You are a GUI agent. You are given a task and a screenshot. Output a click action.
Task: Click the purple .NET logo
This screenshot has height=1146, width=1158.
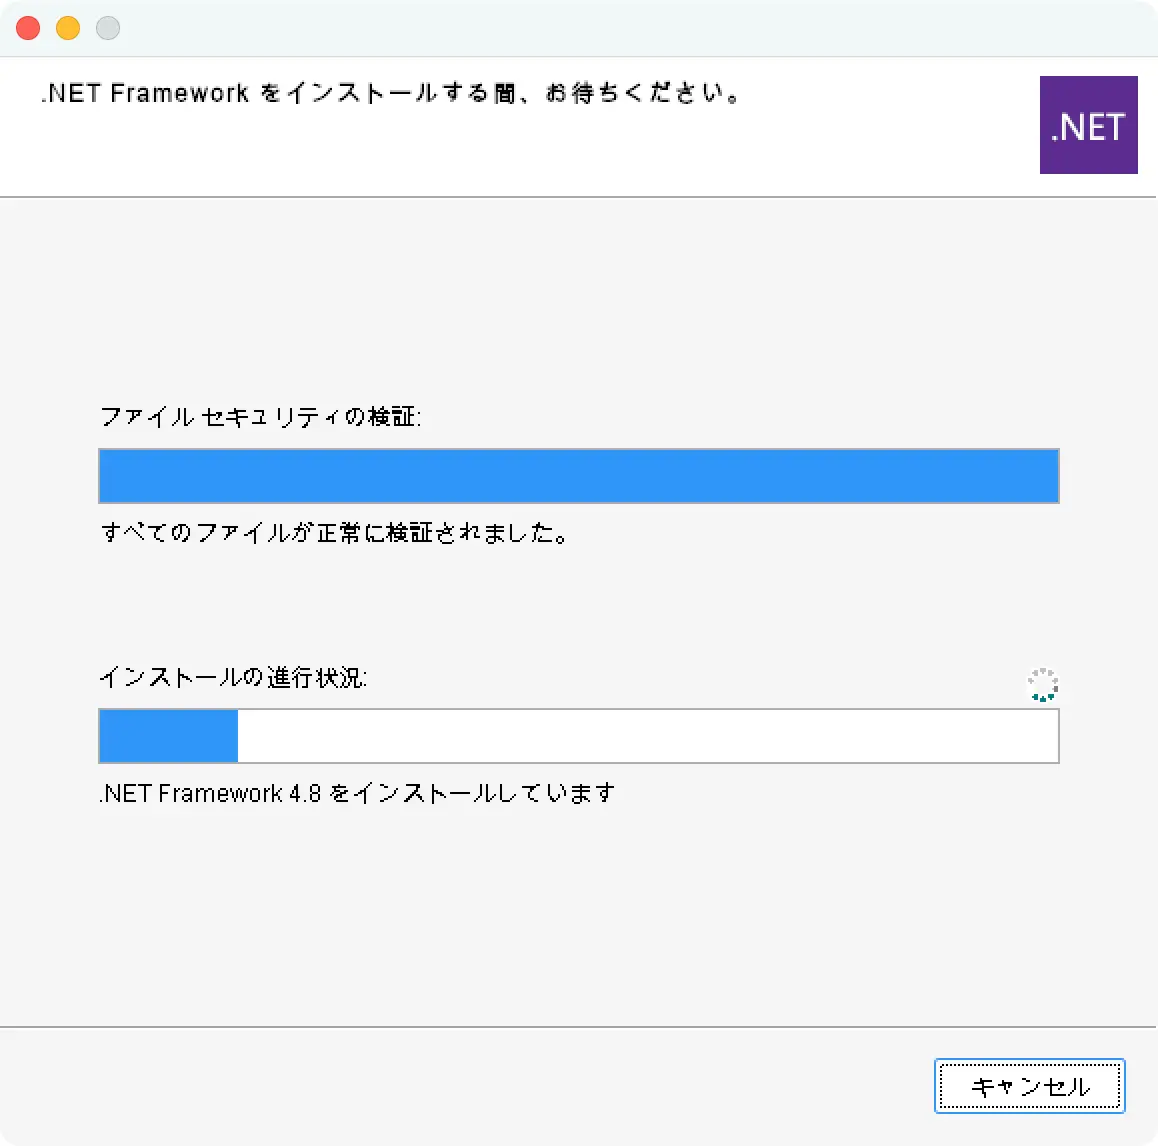(1088, 125)
